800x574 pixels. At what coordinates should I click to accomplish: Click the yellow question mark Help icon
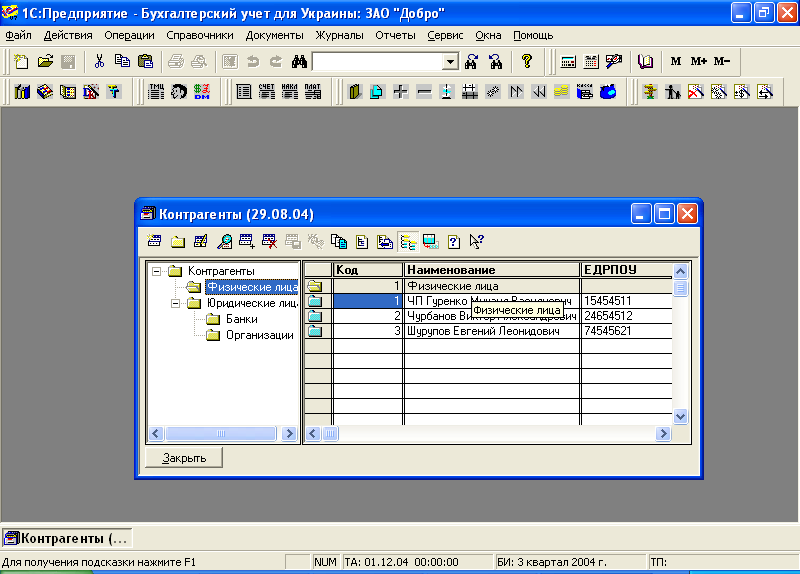[527, 62]
